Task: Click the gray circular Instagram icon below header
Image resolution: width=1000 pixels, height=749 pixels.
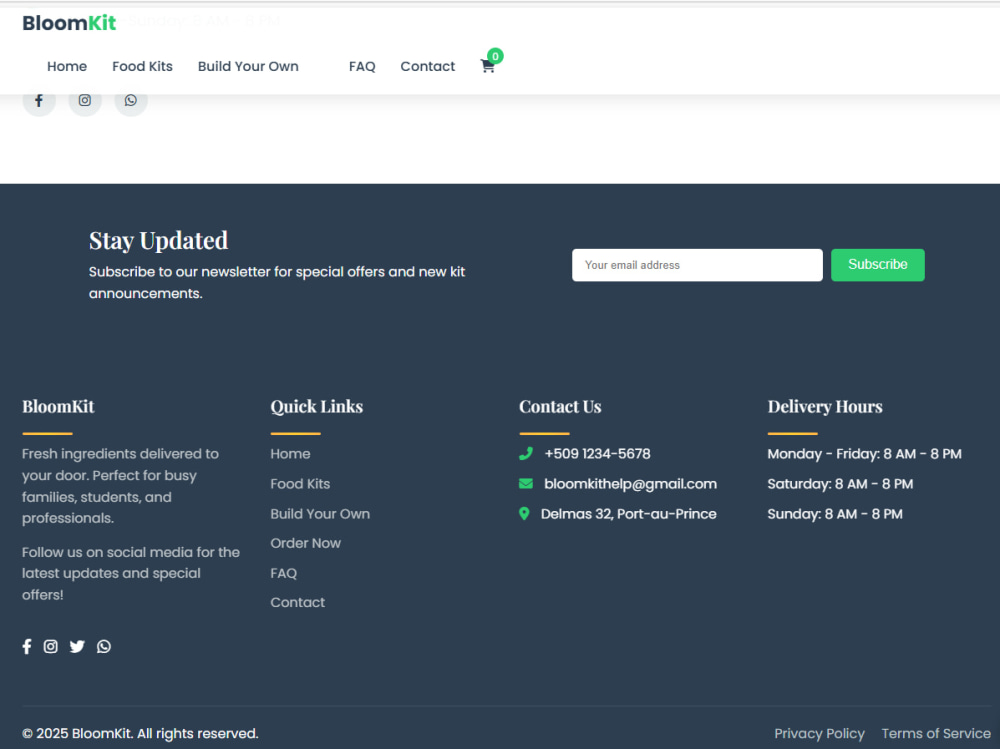Action: pos(85,100)
